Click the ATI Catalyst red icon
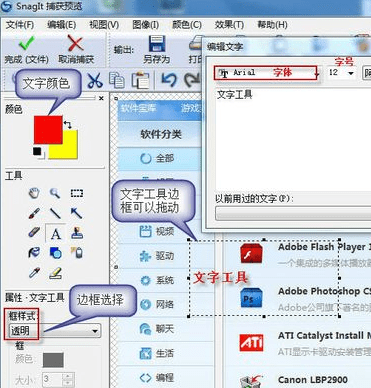 (x=251, y=342)
